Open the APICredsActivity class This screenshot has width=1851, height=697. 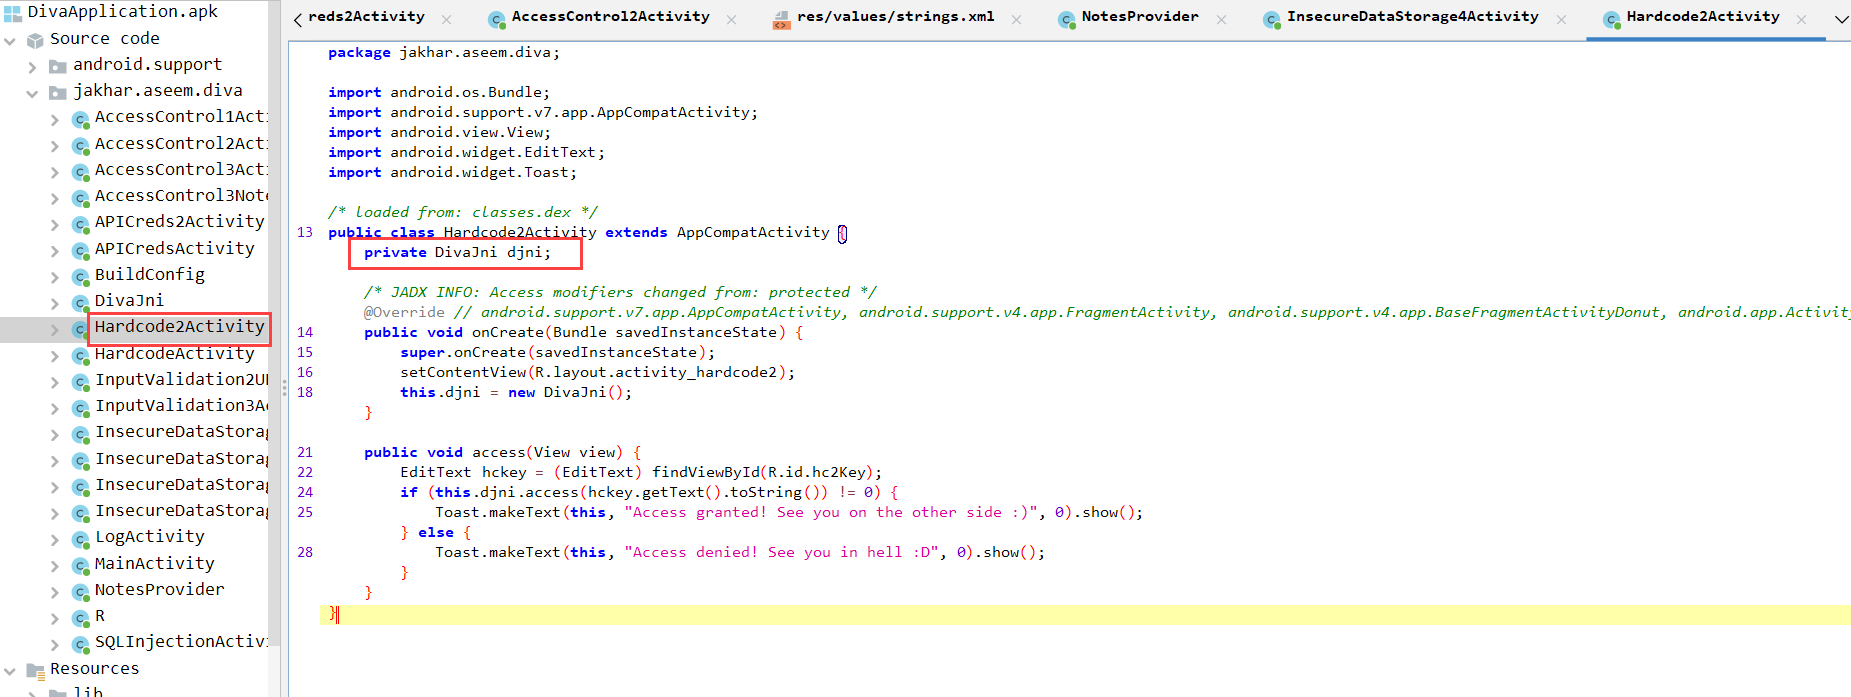tap(174, 248)
